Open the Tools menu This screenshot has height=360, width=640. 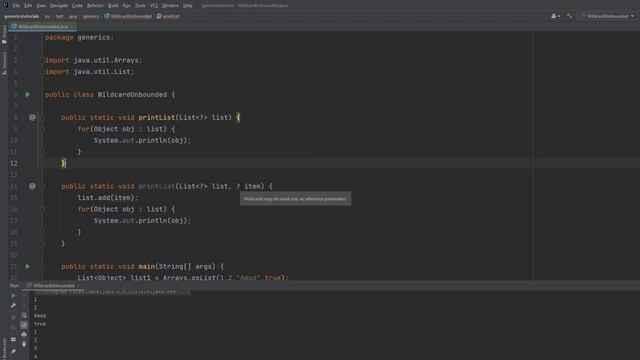tap(140, 6)
